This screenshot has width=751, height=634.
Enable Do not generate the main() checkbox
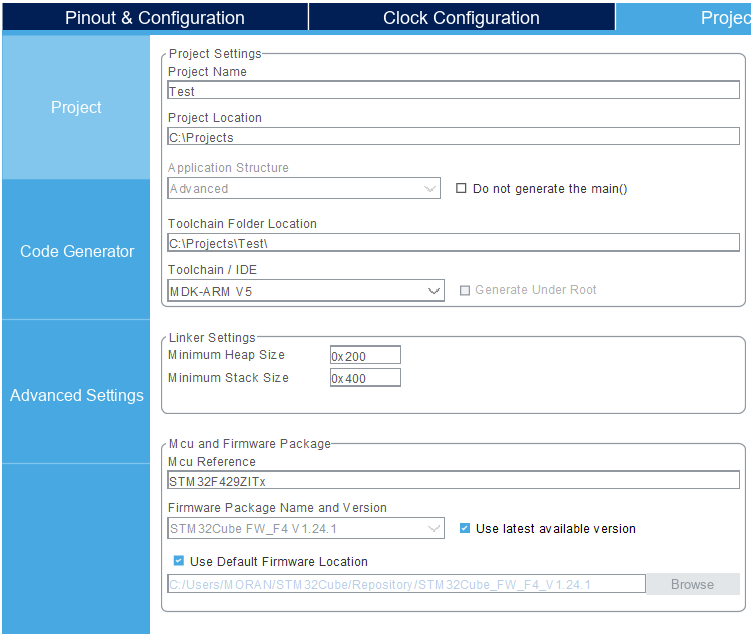click(462, 188)
